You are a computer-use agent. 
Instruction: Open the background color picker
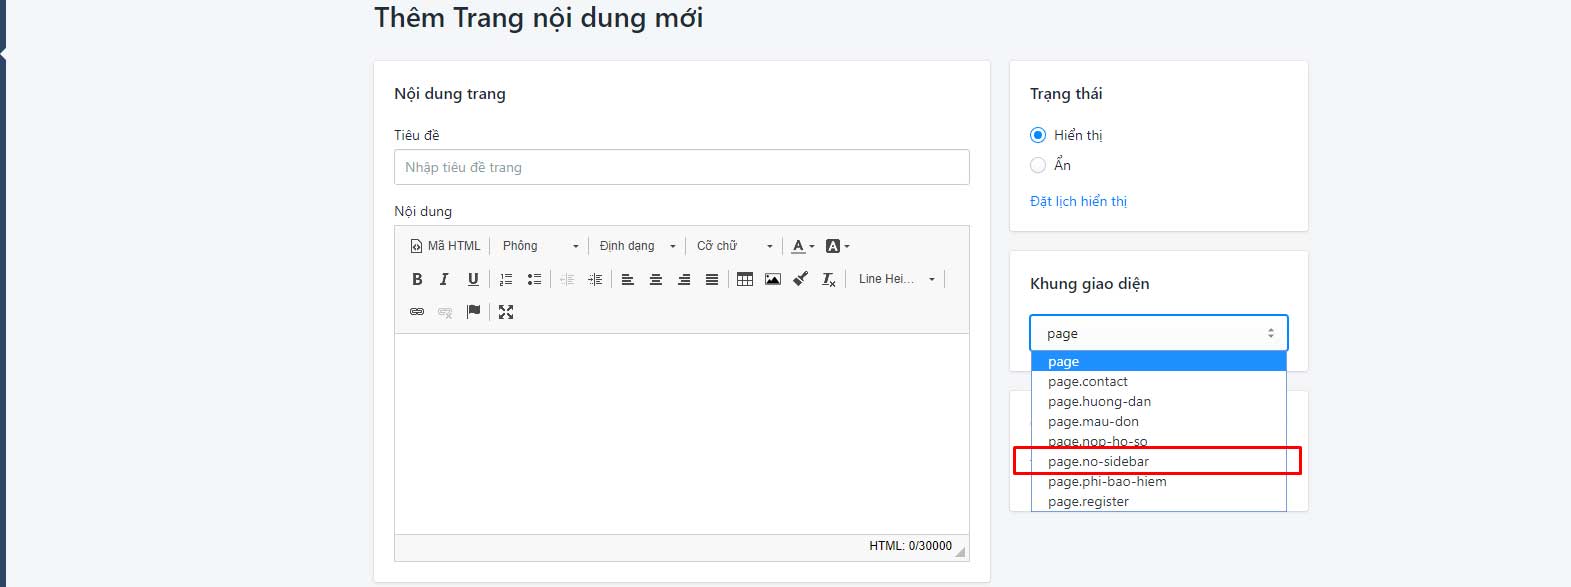tap(837, 246)
